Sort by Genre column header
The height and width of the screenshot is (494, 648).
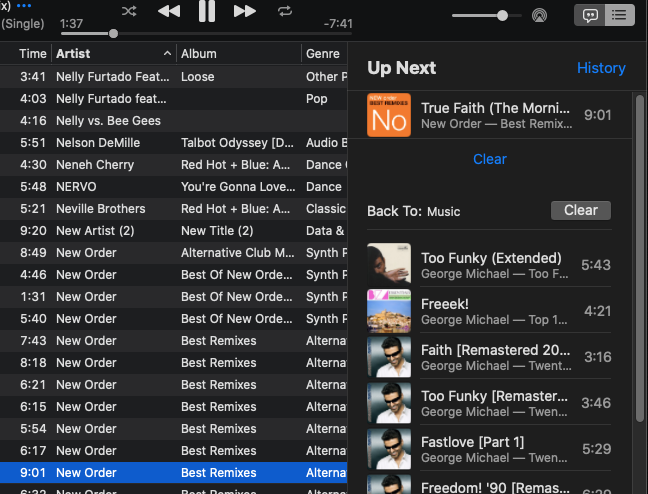click(325, 54)
